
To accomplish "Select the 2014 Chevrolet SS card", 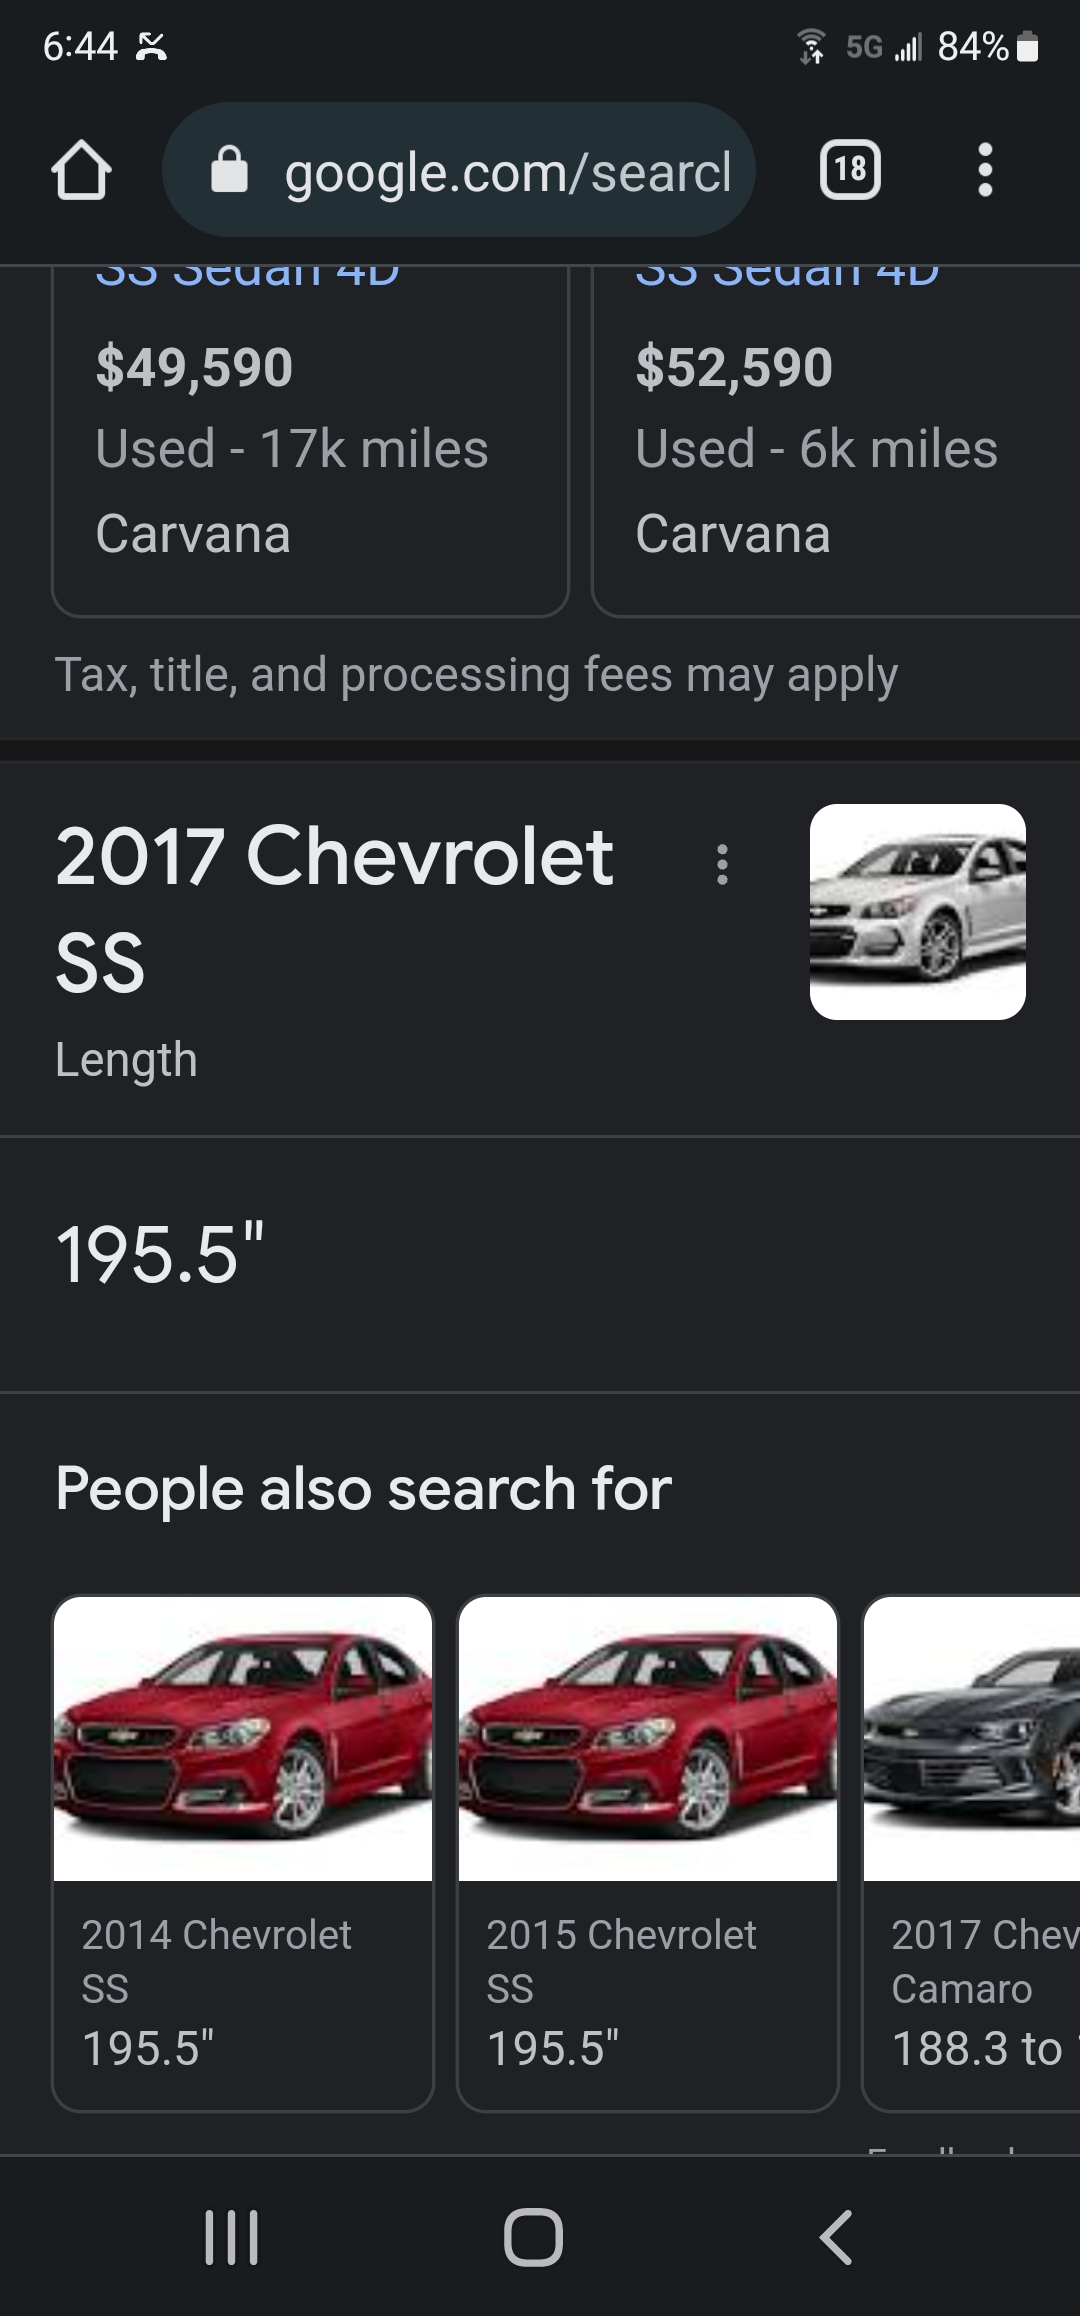I will click(243, 1852).
